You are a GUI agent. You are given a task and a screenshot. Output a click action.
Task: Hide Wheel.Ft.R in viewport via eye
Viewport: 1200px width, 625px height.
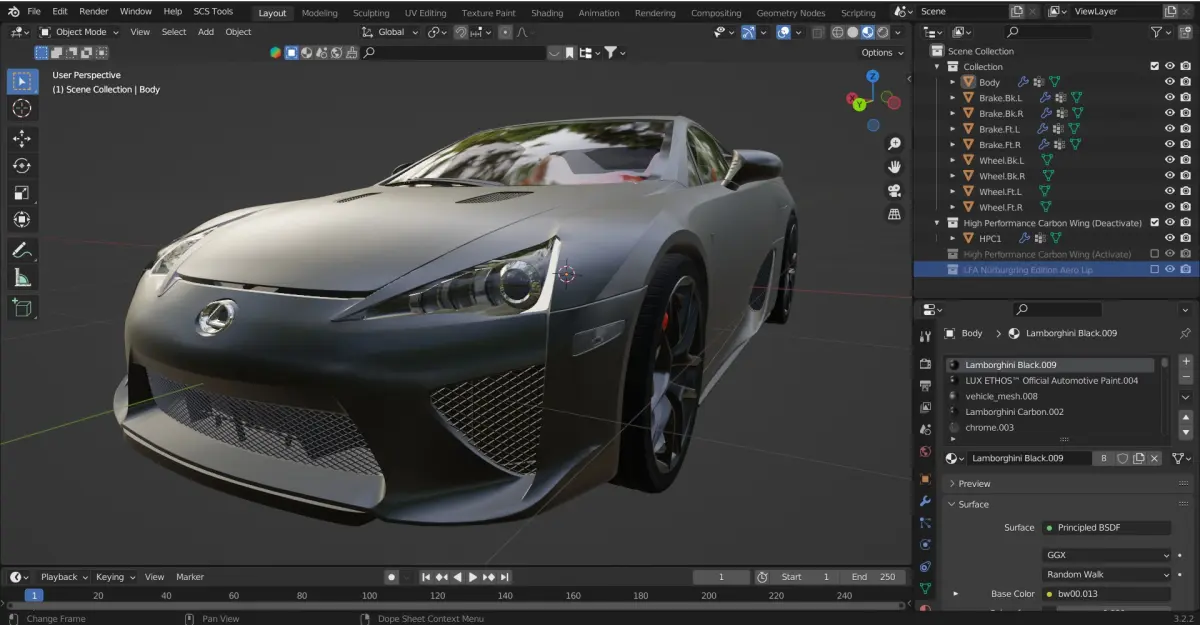click(1170, 207)
